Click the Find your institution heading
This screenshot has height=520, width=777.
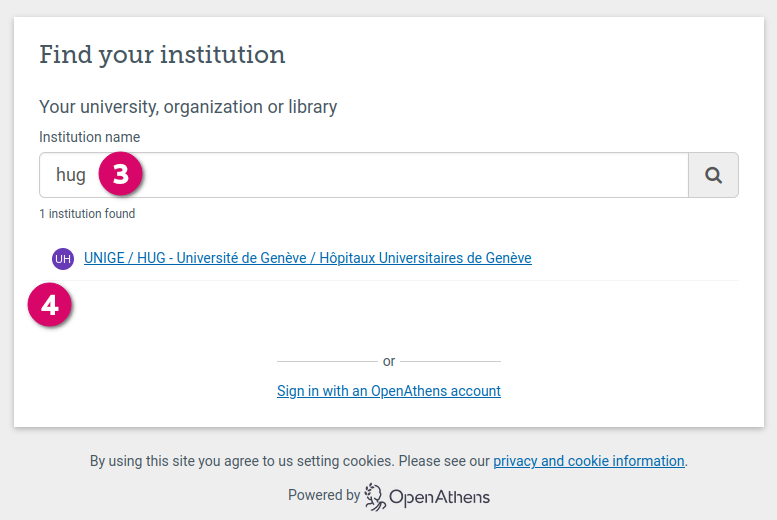pyautogui.click(x=162, y=55)
